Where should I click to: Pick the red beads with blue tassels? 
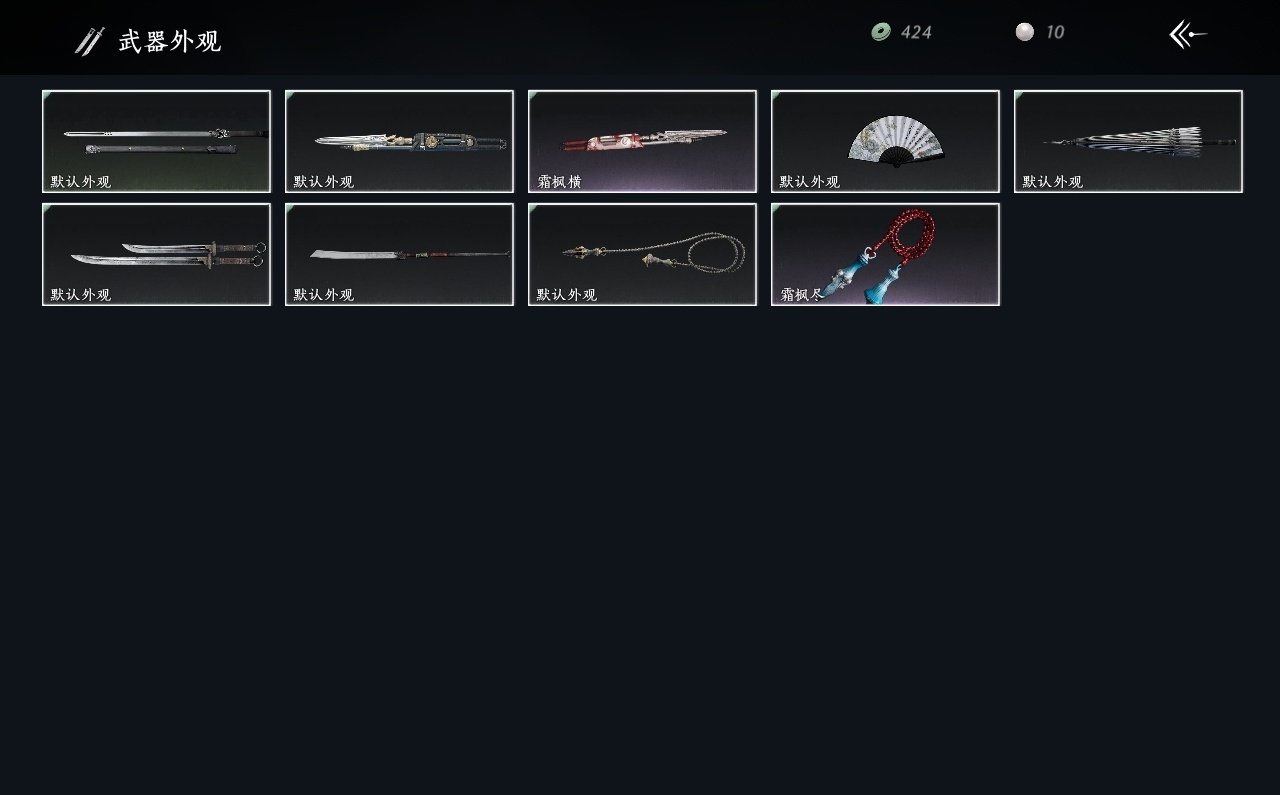(885, 254)
